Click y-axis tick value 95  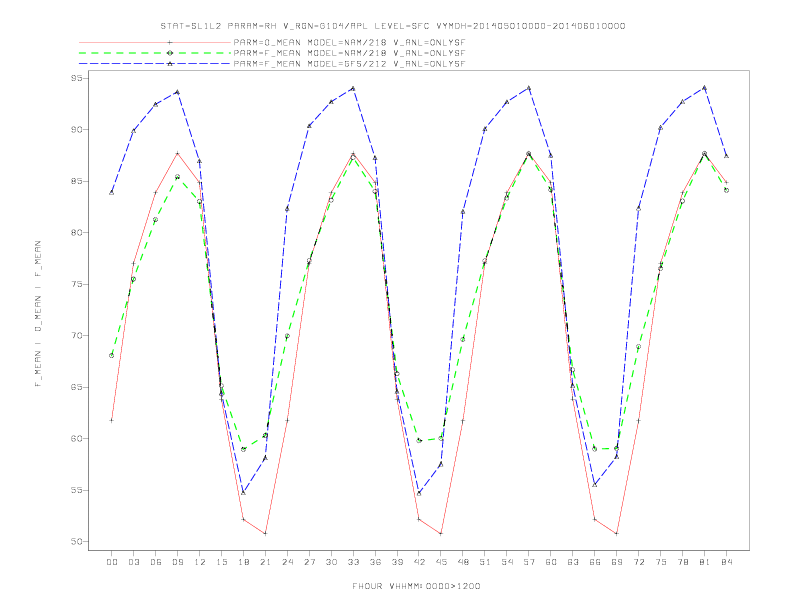pyautogui.click(x=77, y=78)
